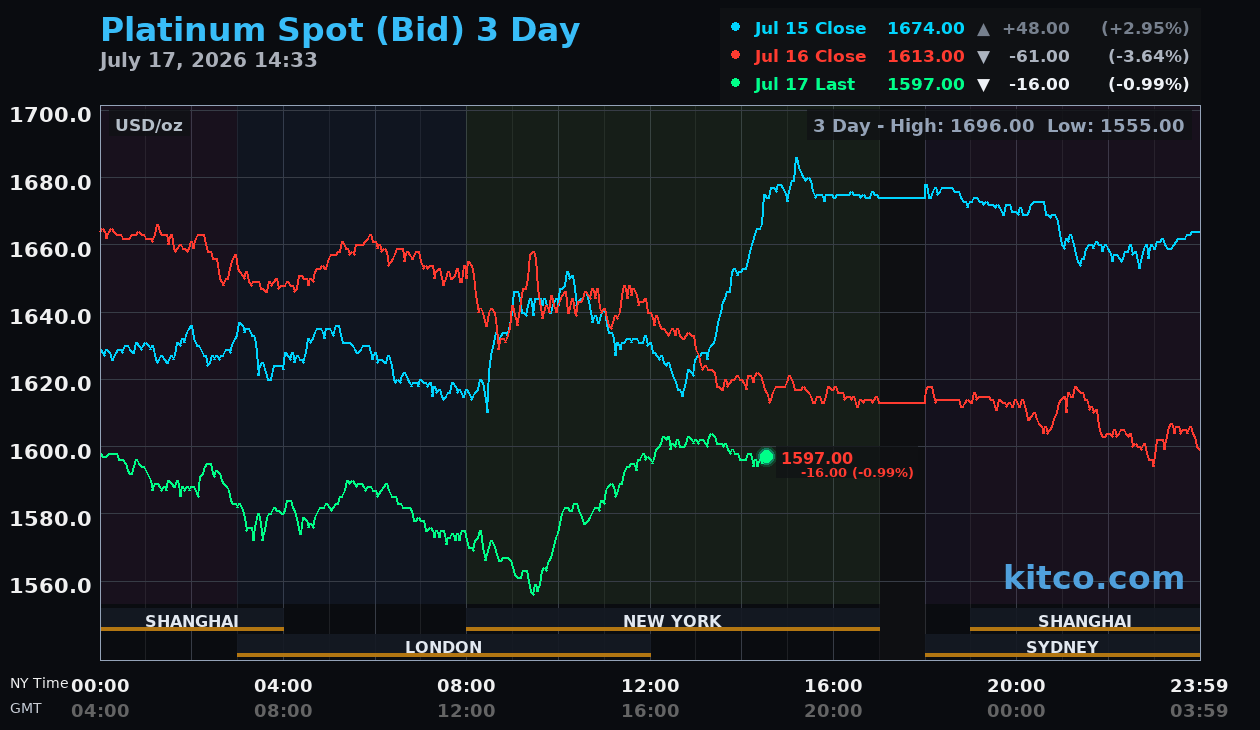Click the (+2.95%) change value
The image size is (1260, 730).
click(1145, 28)
